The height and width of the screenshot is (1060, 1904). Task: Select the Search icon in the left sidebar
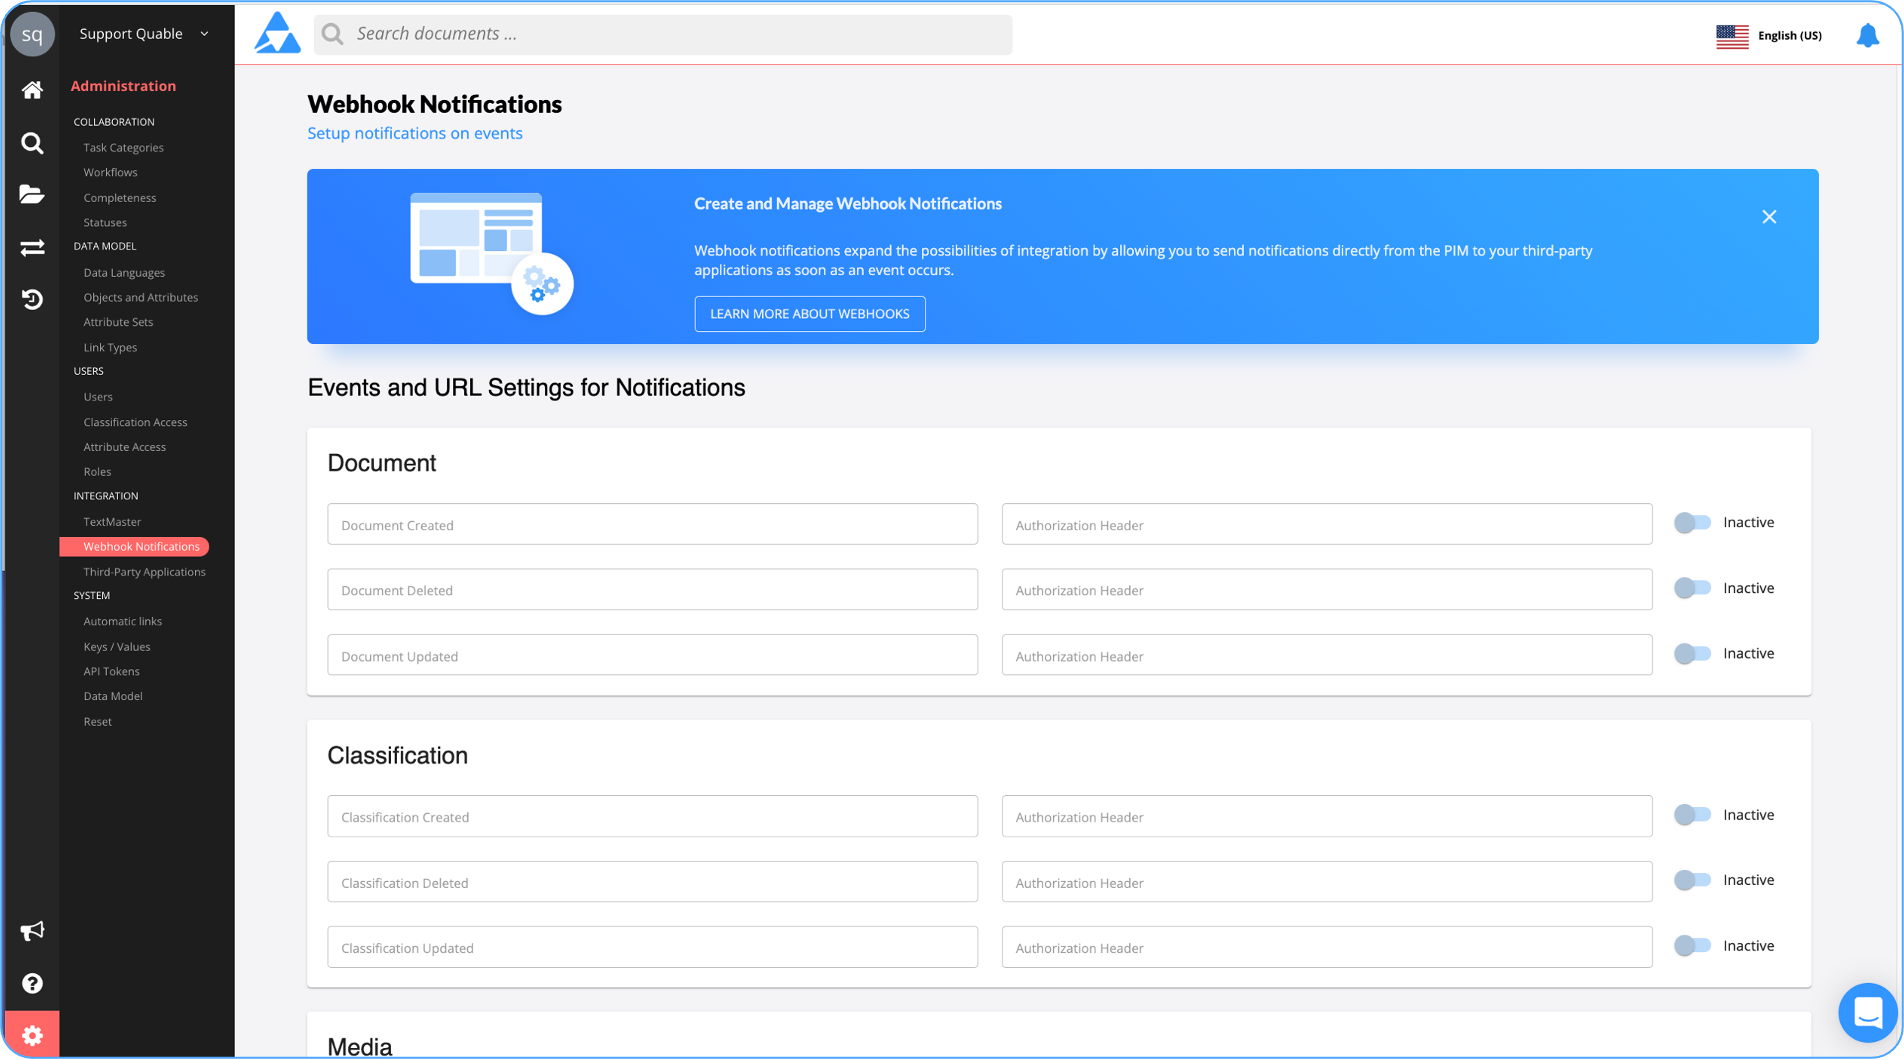click(32, 143)
